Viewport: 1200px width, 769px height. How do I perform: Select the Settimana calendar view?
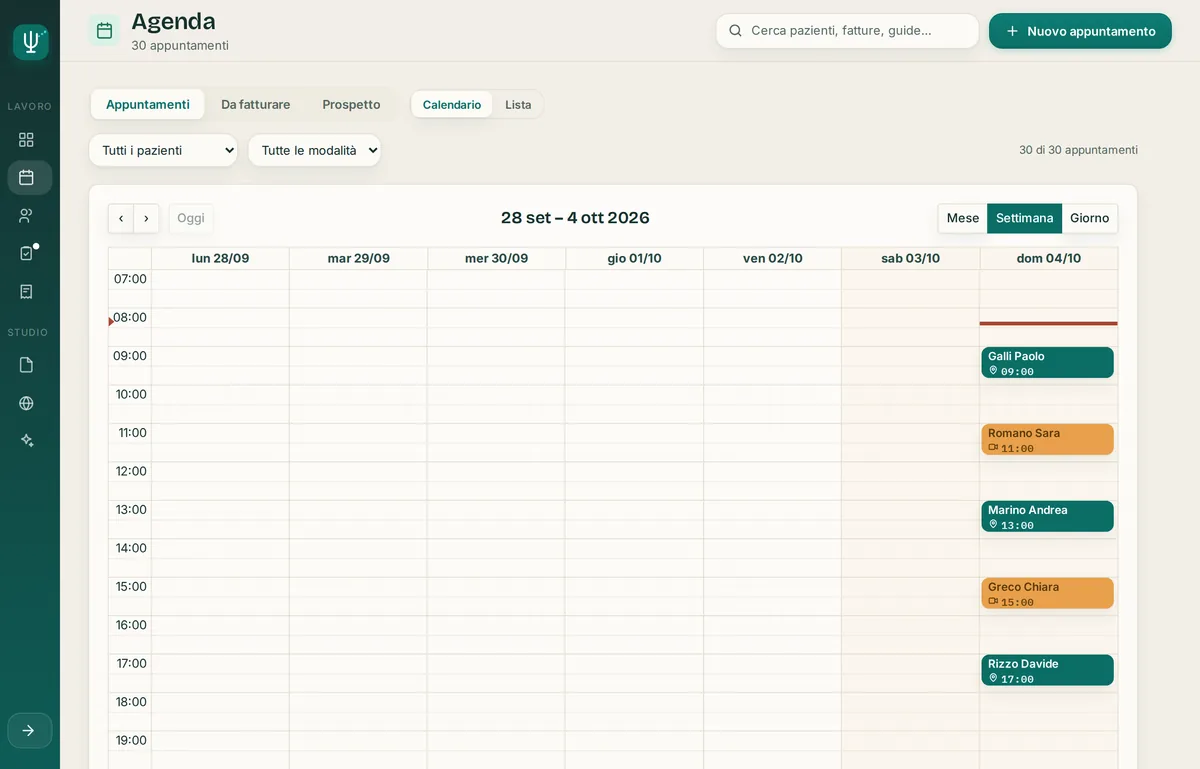tap(1025, 218)
